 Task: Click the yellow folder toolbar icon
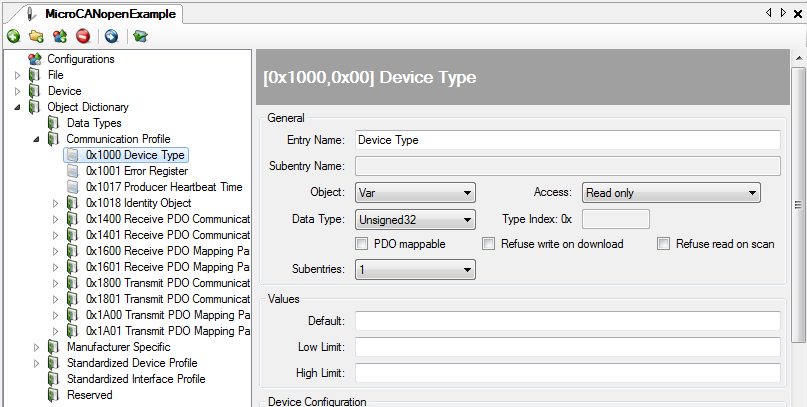tap(36, 36)
